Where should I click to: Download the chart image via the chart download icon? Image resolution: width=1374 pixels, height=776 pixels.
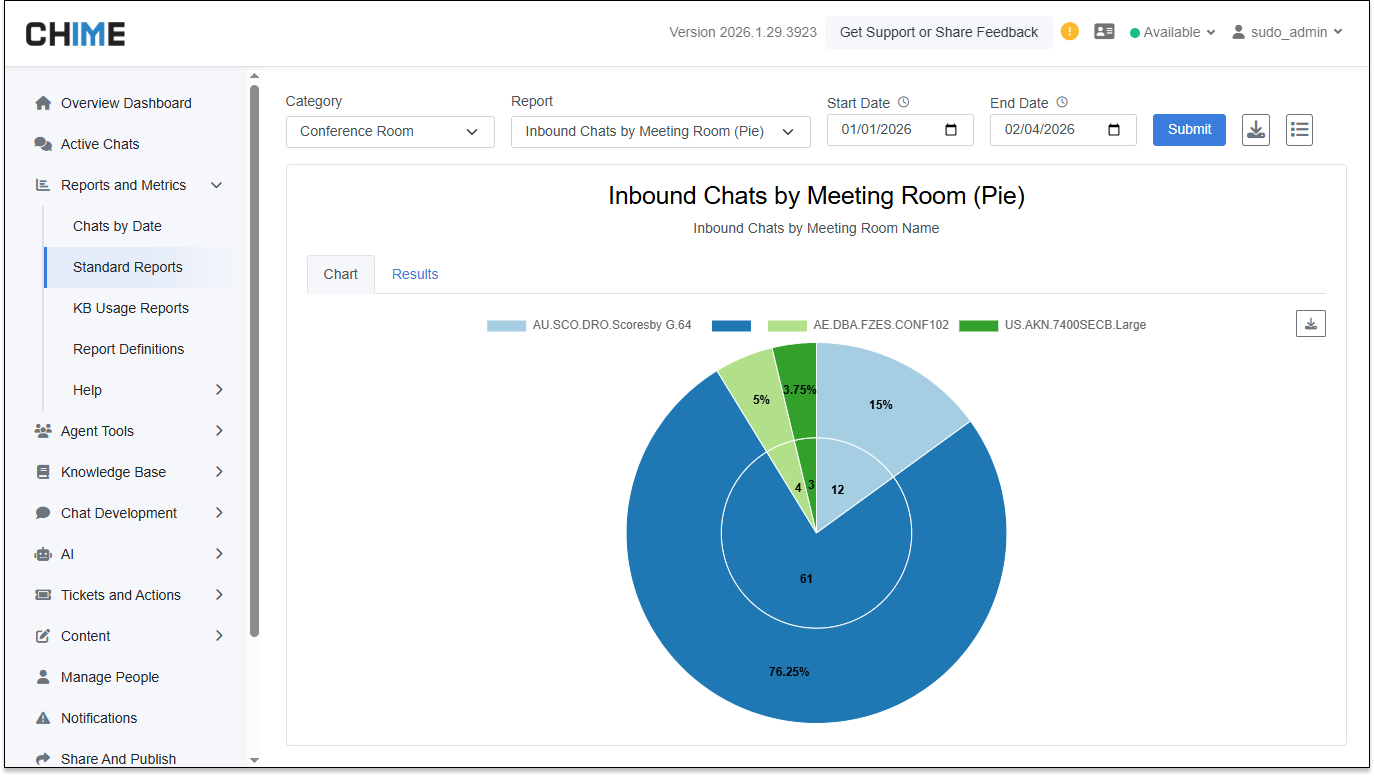[x=1311, y=323]
